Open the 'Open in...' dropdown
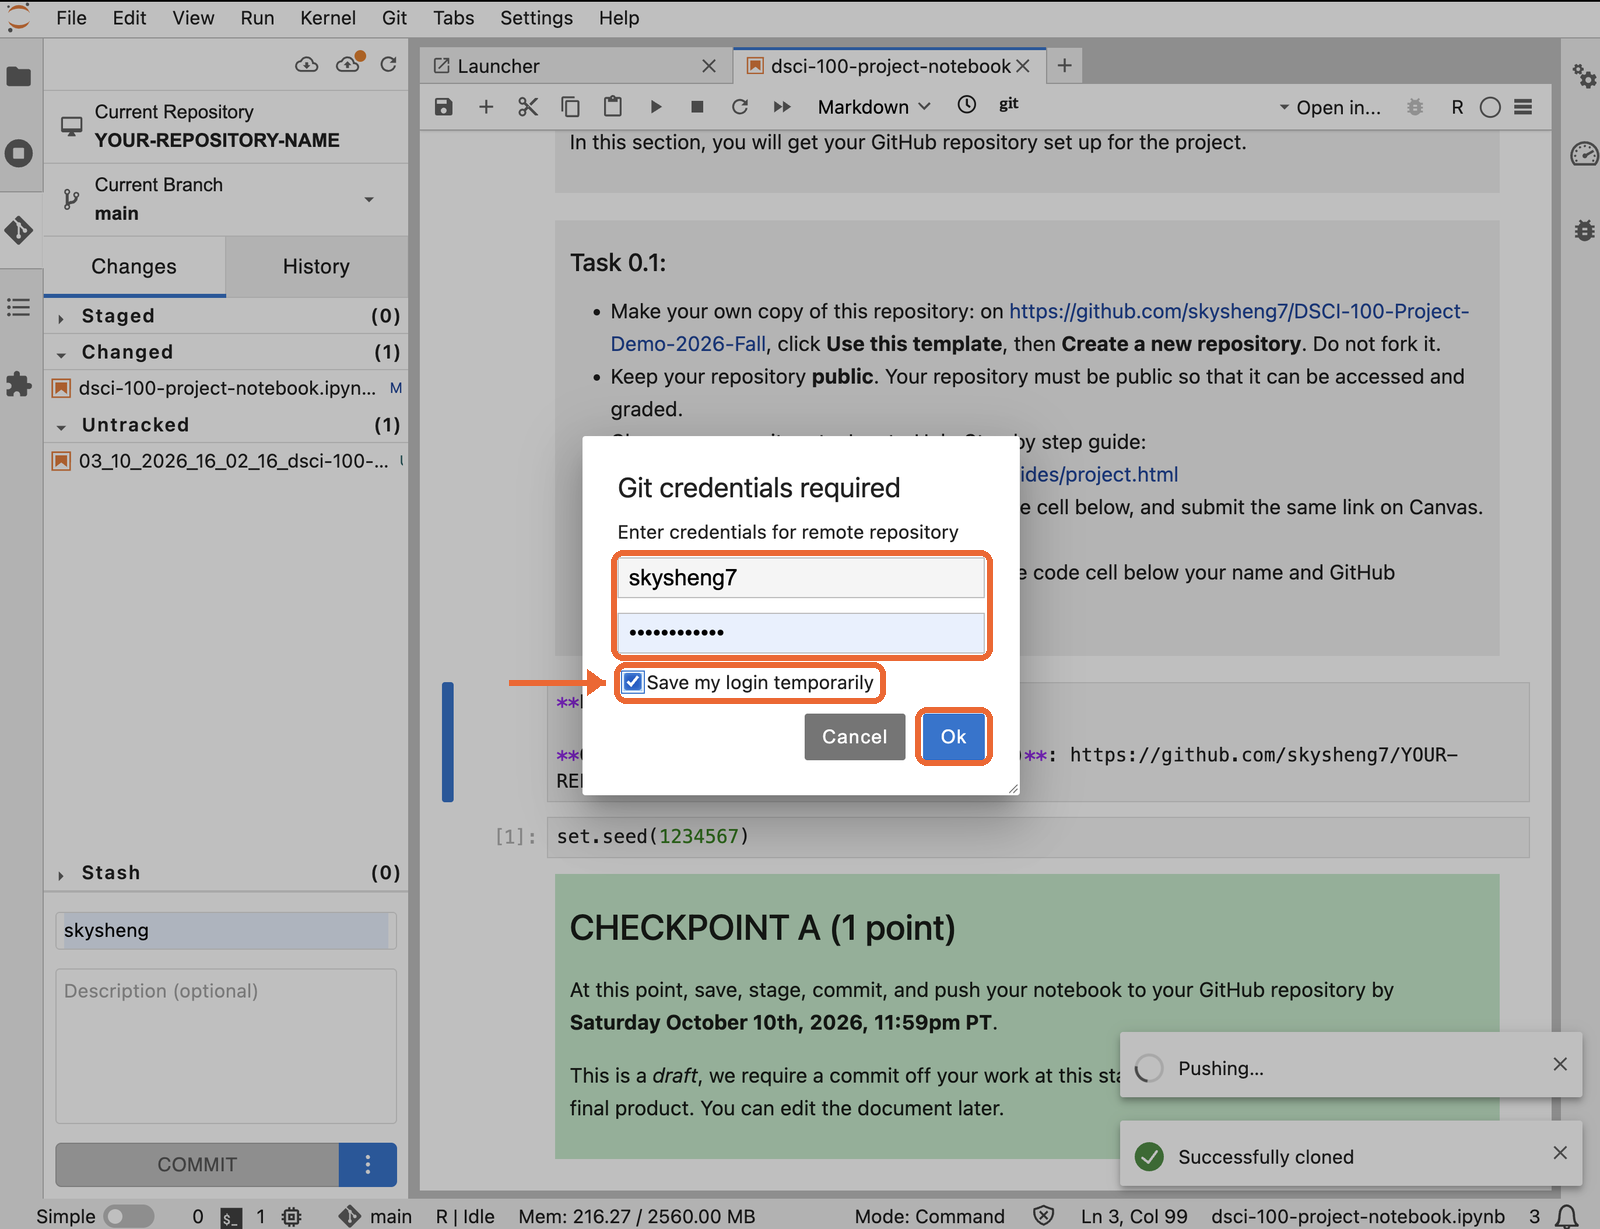 click(1330, 107)
